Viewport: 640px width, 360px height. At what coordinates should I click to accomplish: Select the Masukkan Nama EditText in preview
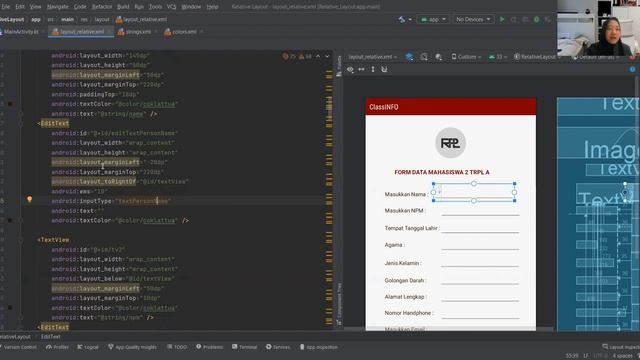click(474, 192)
